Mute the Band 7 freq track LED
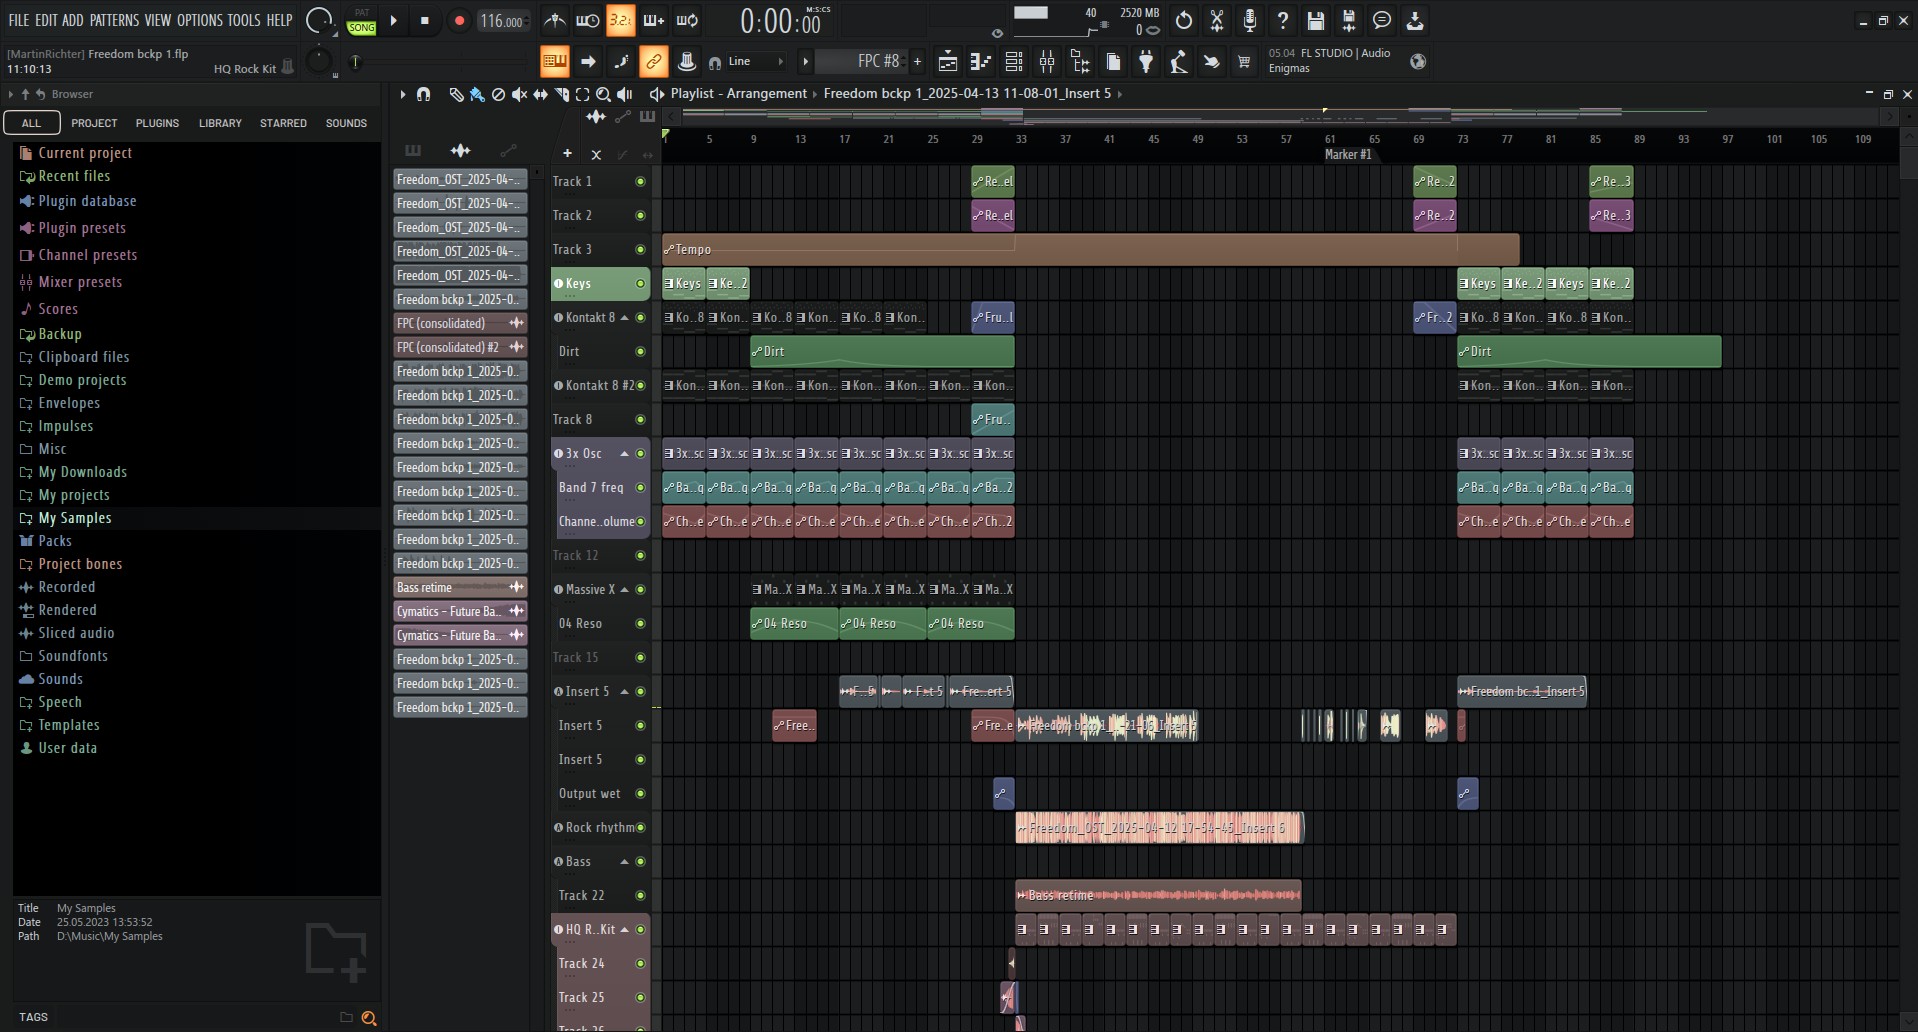Viewport: 1918px width, 1032px height. coord(640,488)
